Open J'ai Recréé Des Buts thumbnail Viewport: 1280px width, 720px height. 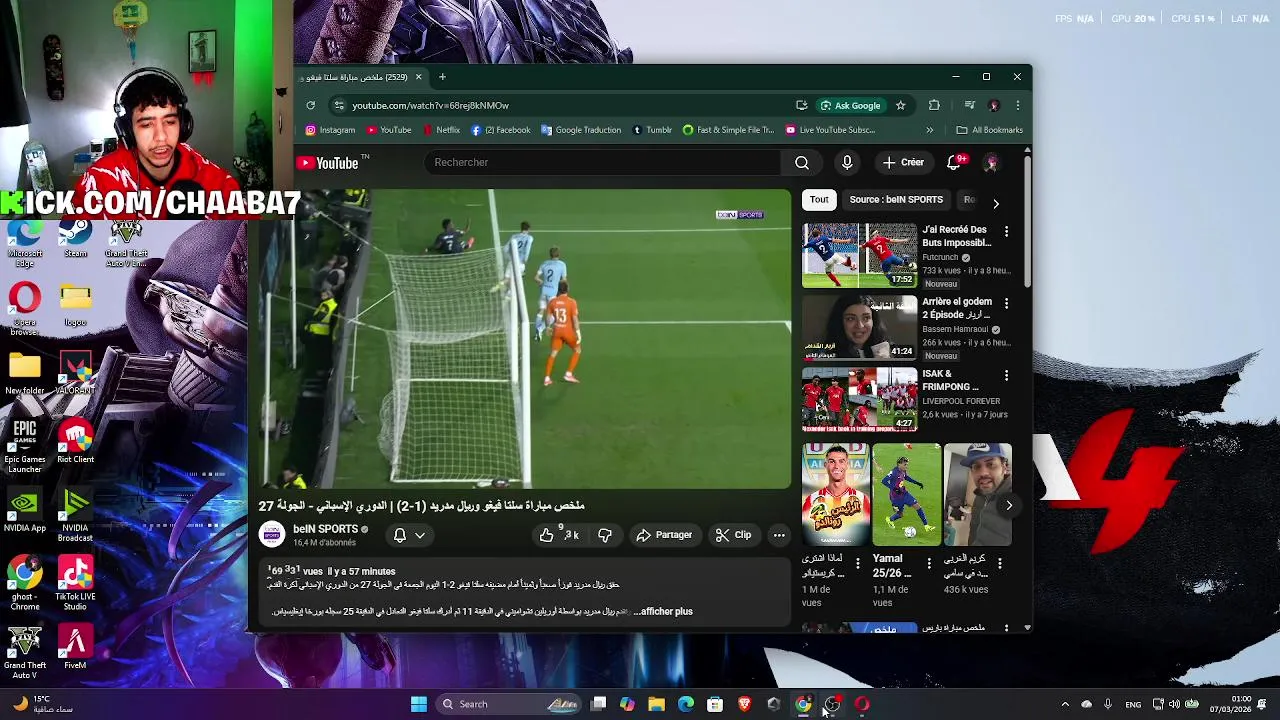859,255
